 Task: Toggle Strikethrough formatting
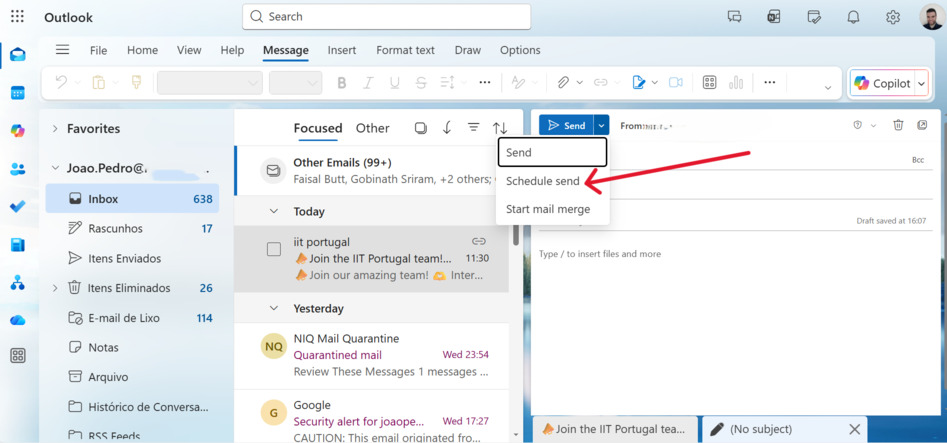coord(421,83)
